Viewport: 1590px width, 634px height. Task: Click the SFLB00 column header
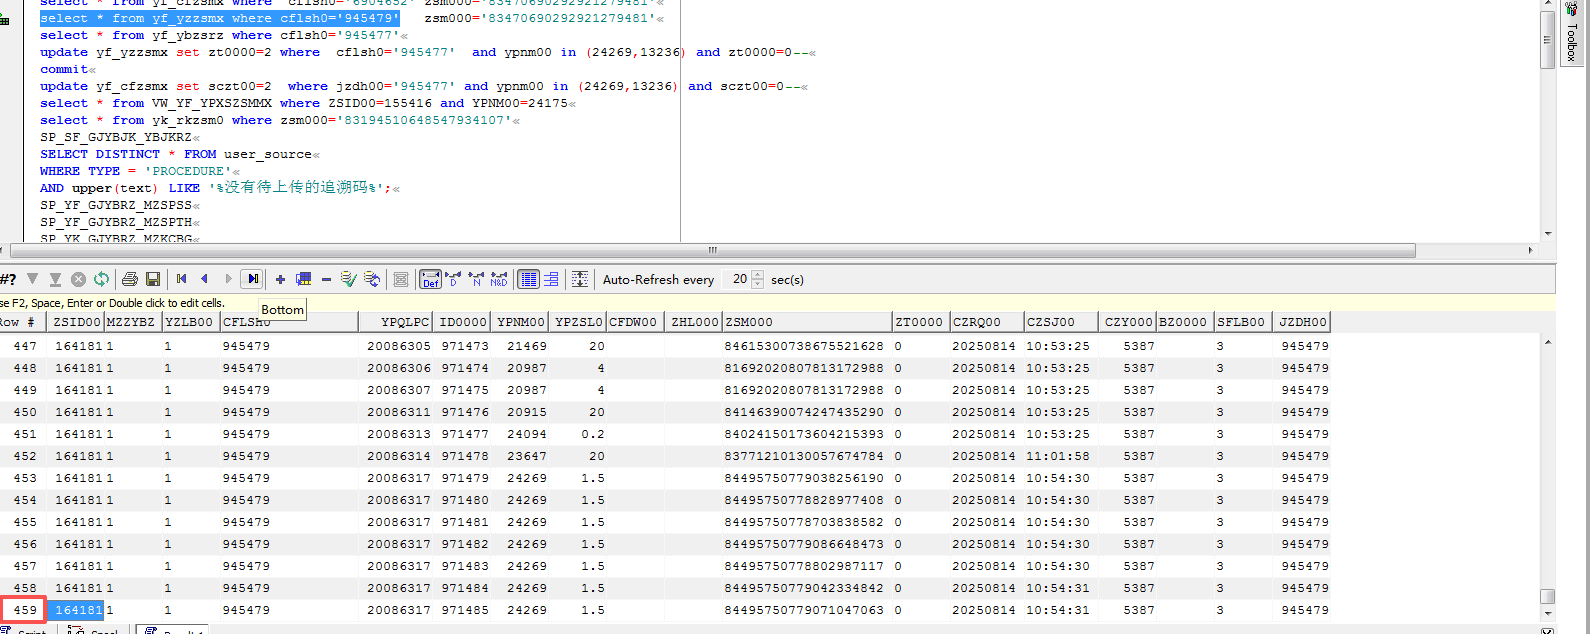tap(1243, 322)
